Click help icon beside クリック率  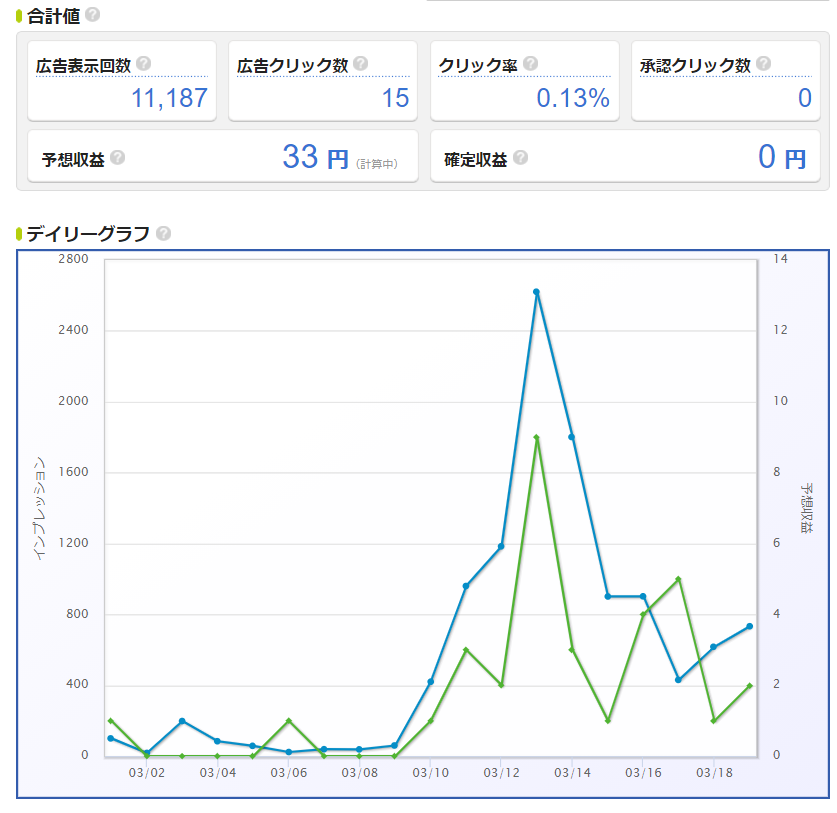coord(530,64)
